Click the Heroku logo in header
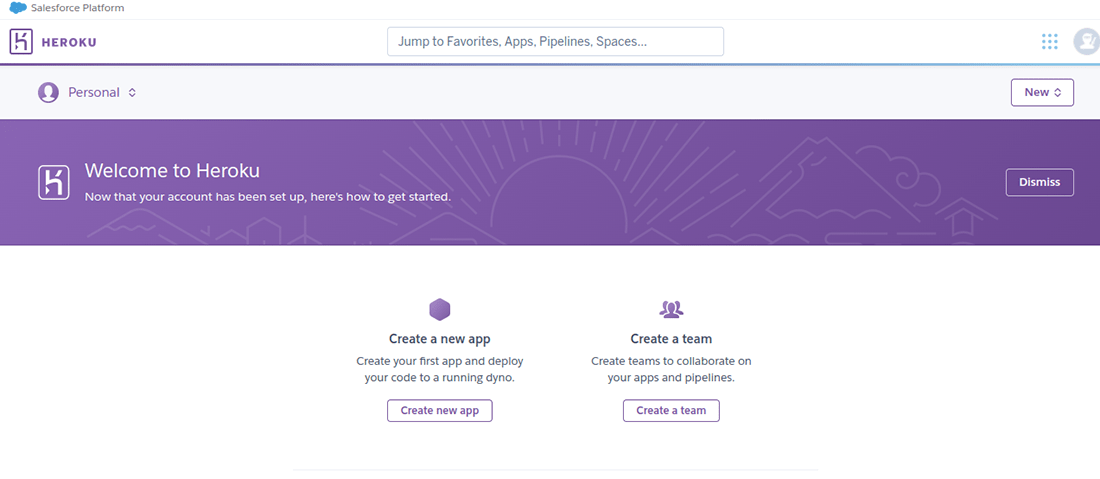Image resolution: width=1100 pixels, height=479 pixels. (21, 41)
